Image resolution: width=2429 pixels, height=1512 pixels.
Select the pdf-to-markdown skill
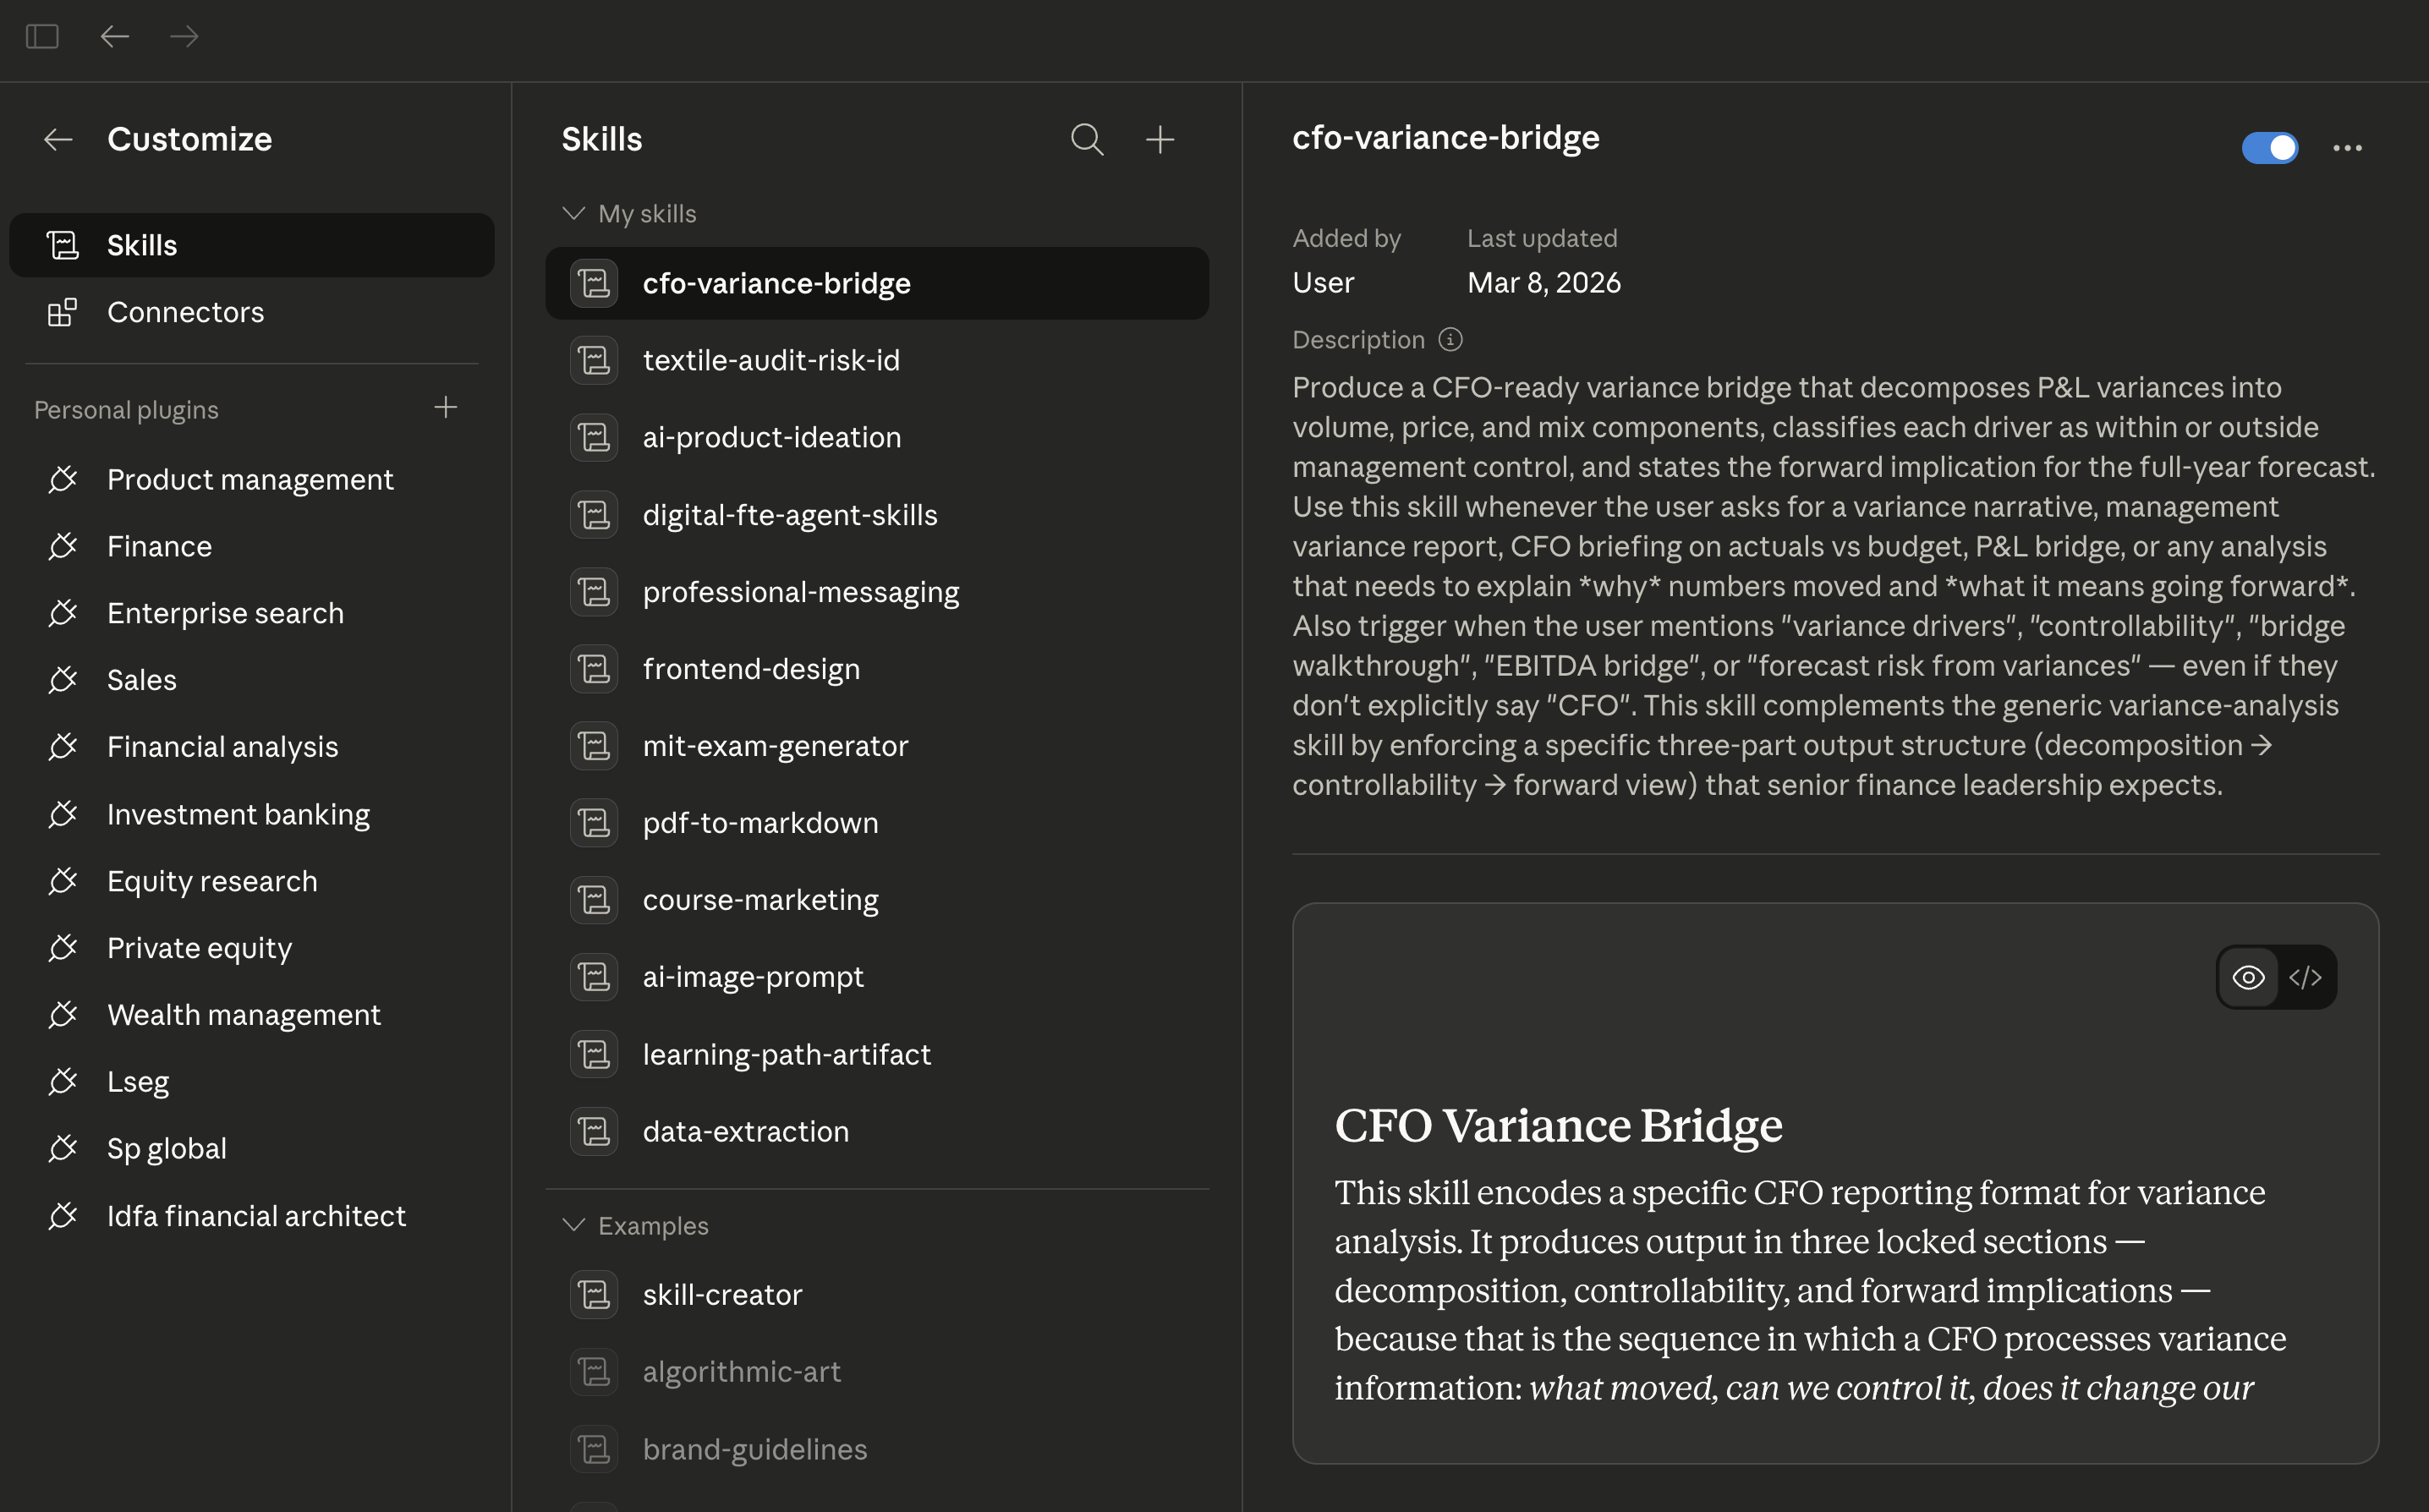coord(759,822)
